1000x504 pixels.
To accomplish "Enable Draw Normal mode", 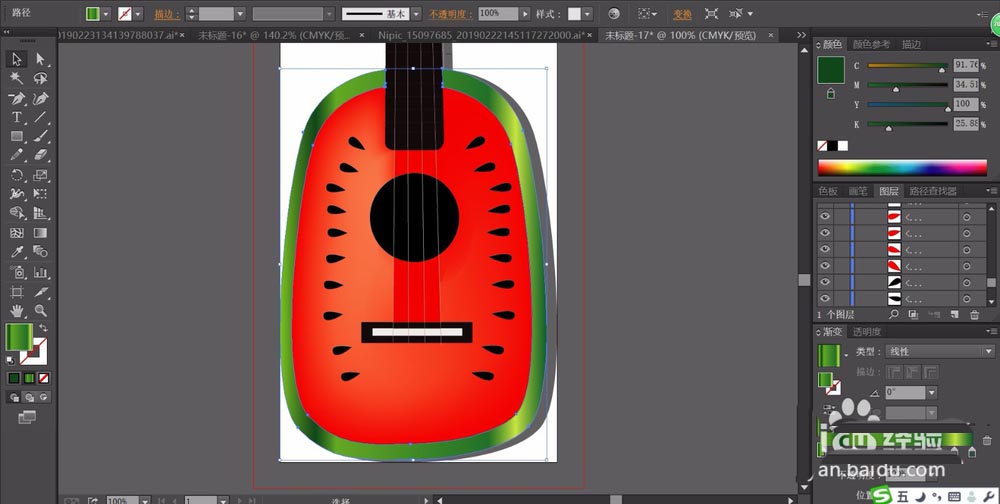I will click(x=14, y=397).
